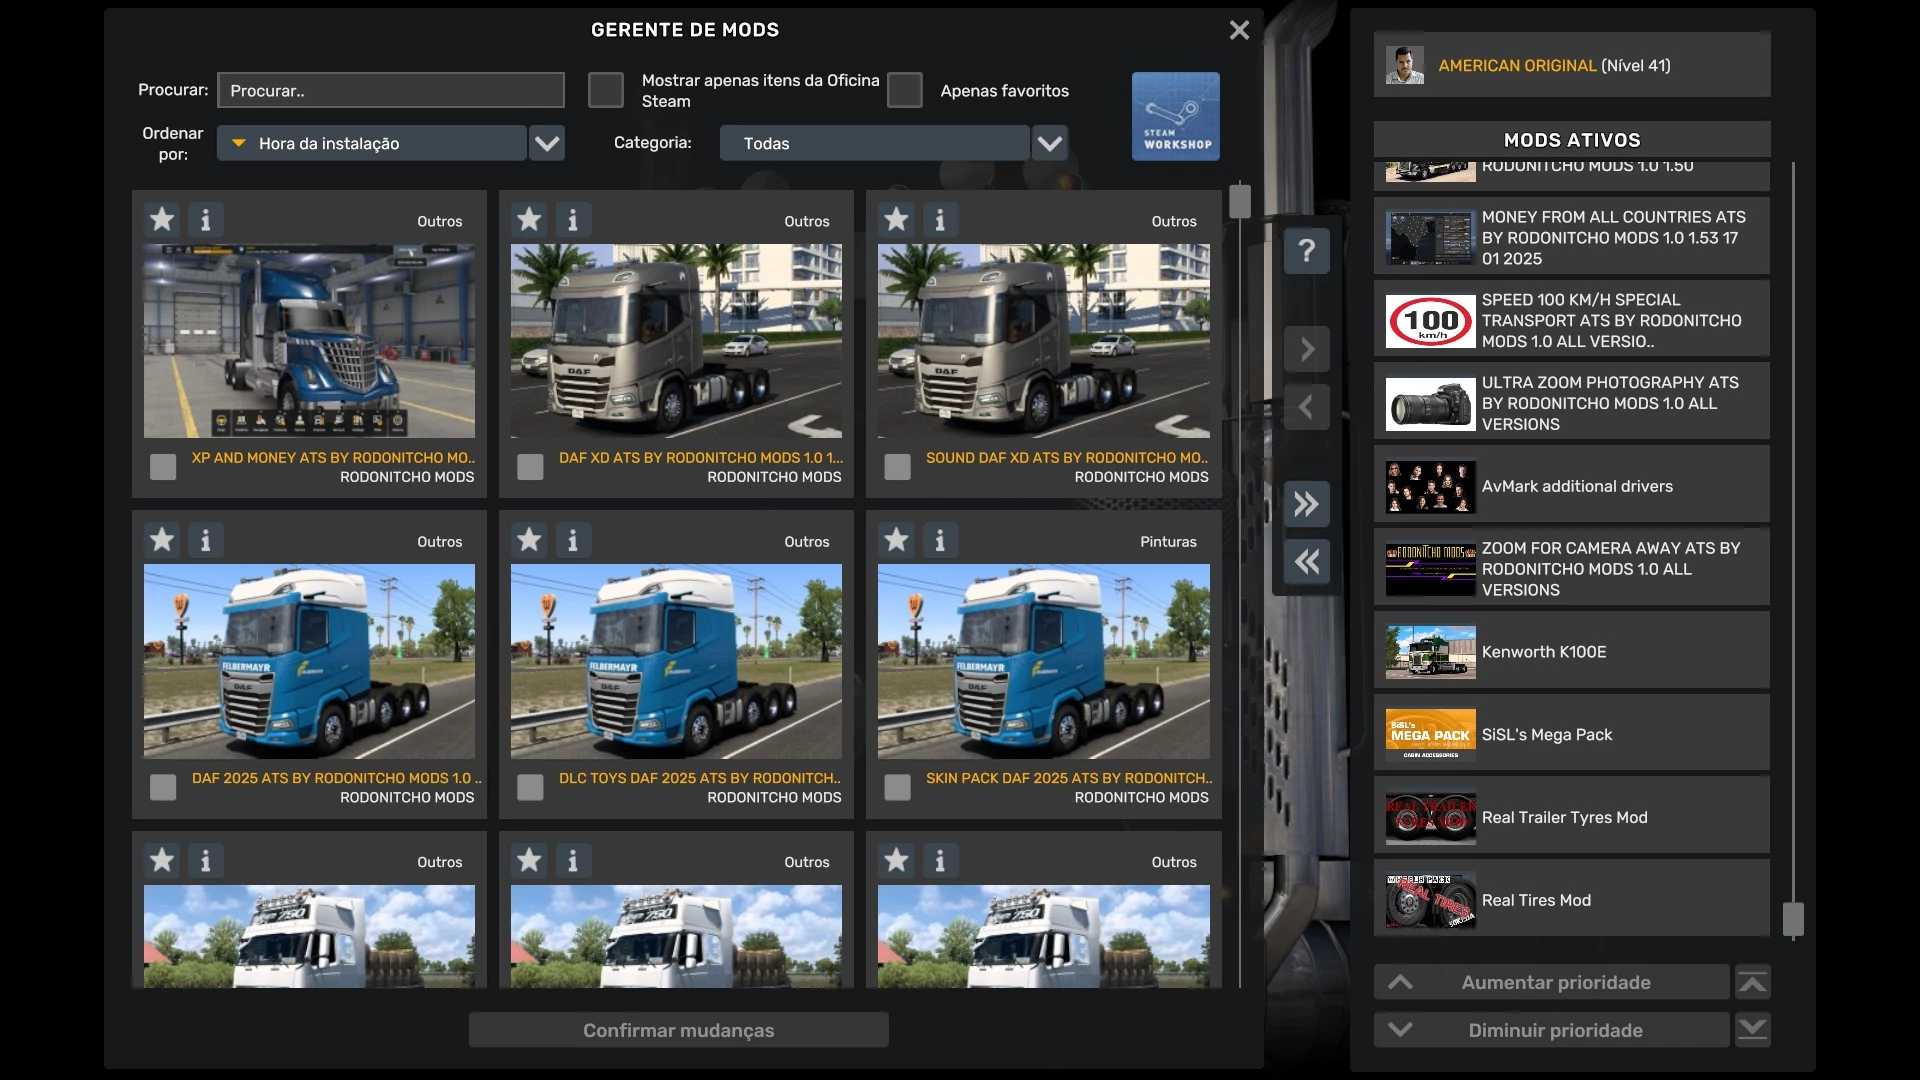Click 'Confirmar mudanças' button
Screen dimensions: 1920x1080
pyautogui.click(x=678, y=1030)
